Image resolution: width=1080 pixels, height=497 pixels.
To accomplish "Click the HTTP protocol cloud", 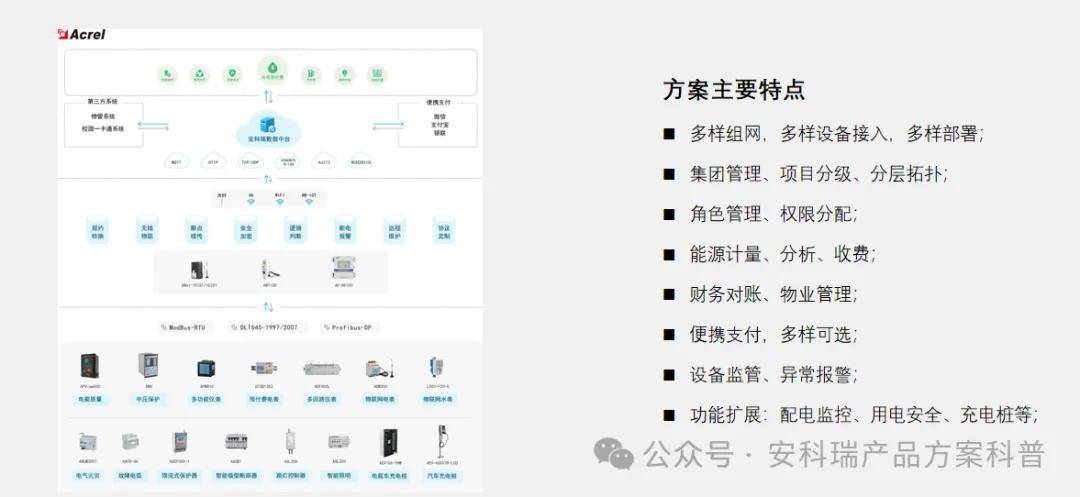I will [x=213, y=162].
